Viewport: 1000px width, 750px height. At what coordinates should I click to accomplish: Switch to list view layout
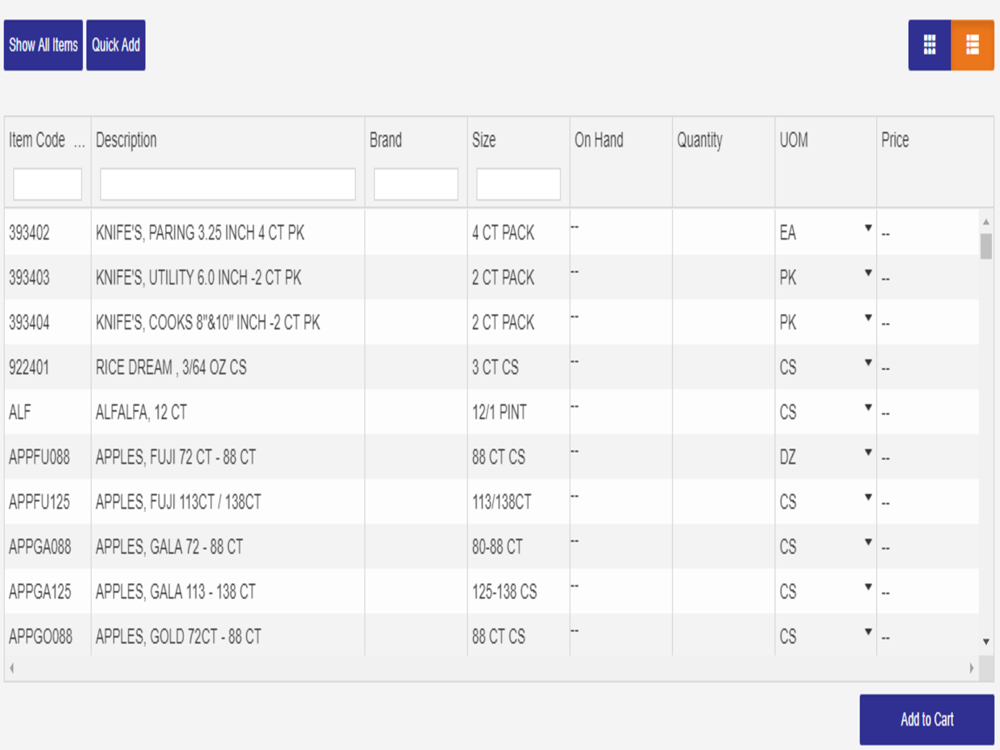click(973, 45)
